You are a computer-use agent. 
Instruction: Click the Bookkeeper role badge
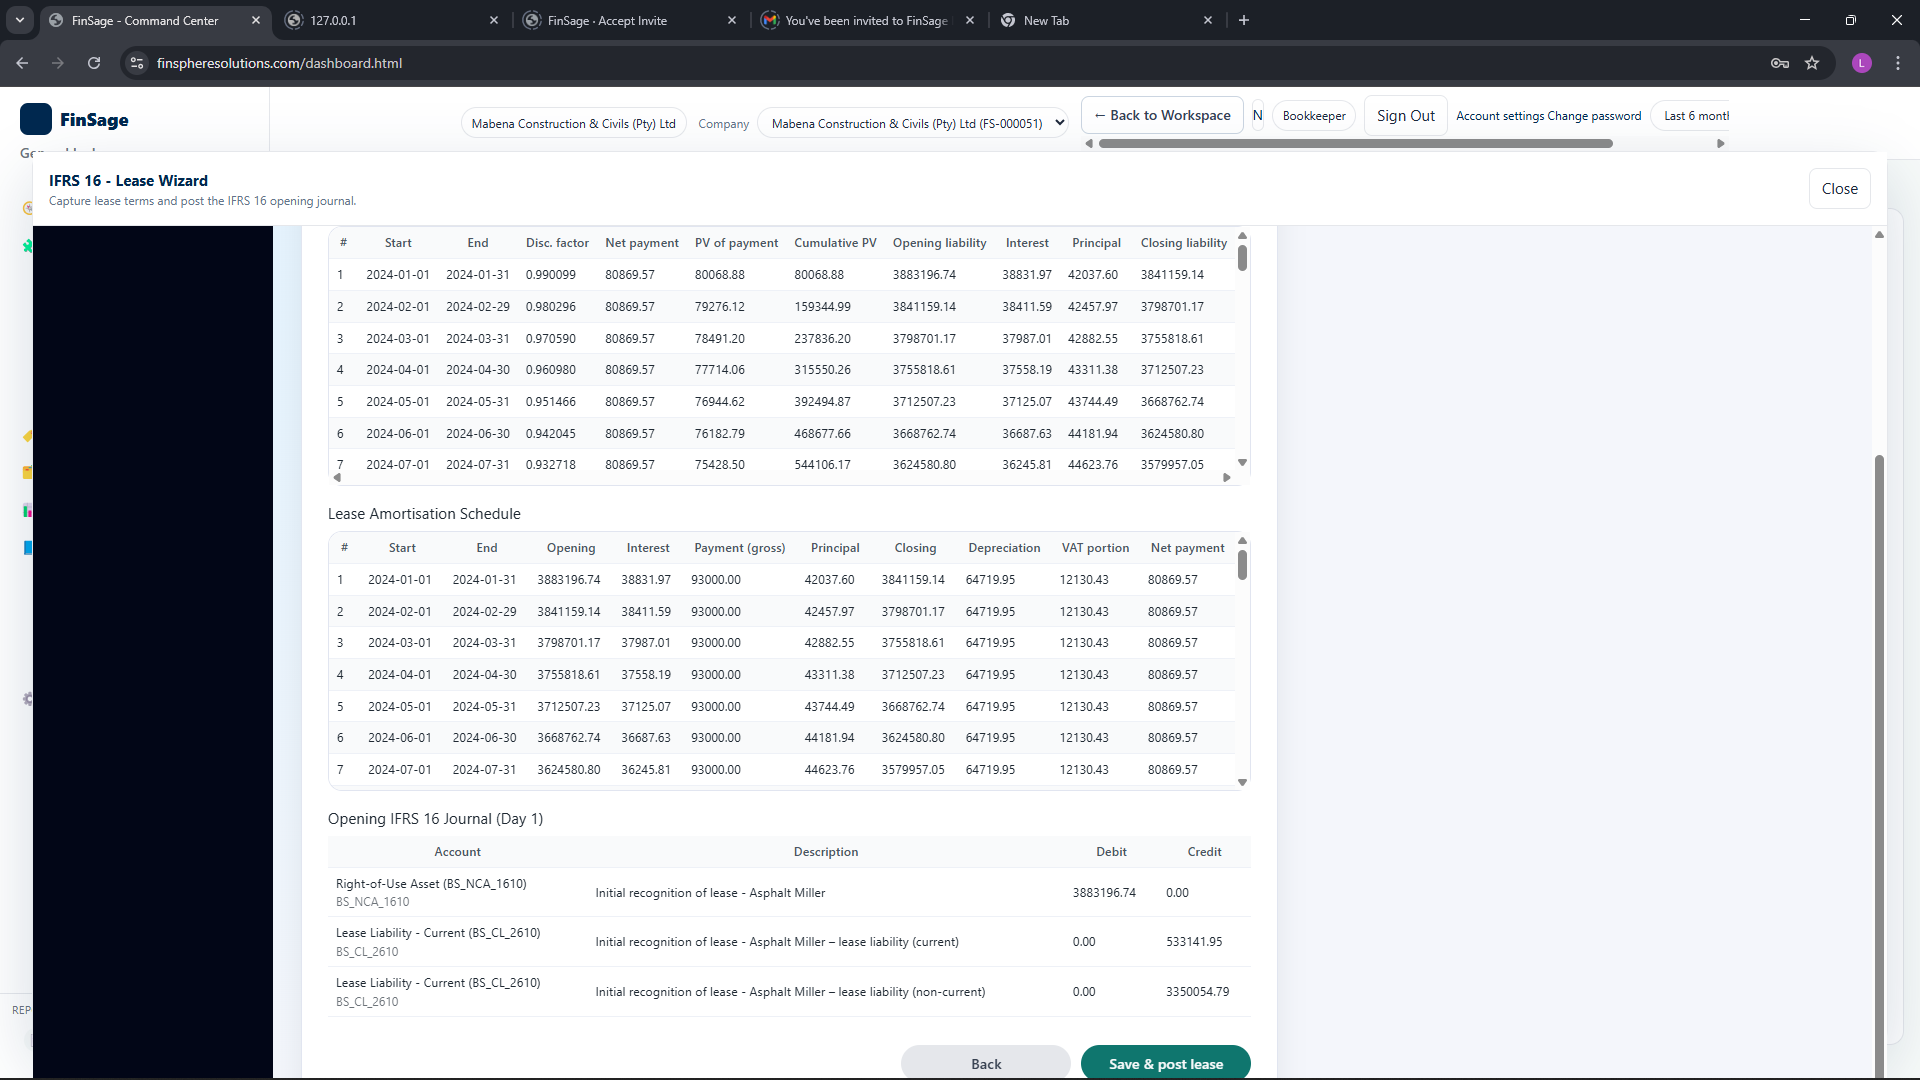1314,116
